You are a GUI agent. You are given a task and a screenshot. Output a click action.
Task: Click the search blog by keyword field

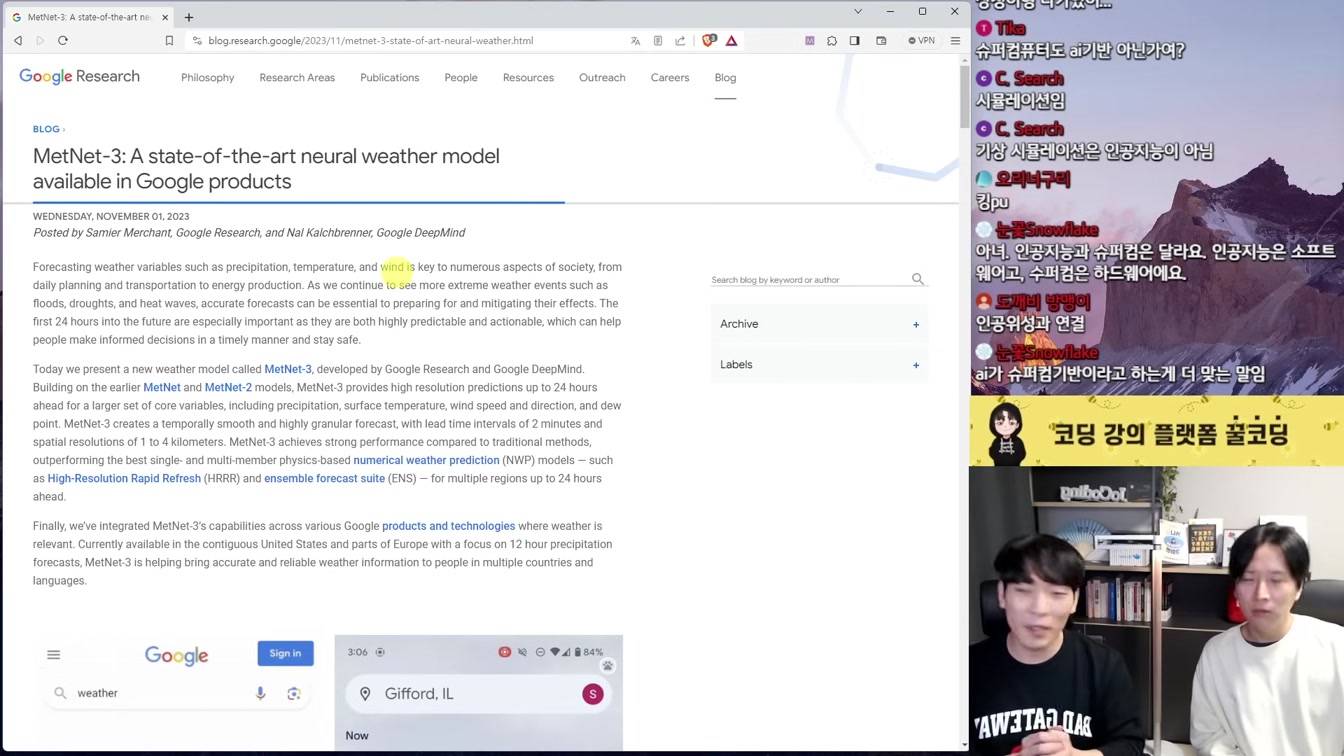[808, 280]
